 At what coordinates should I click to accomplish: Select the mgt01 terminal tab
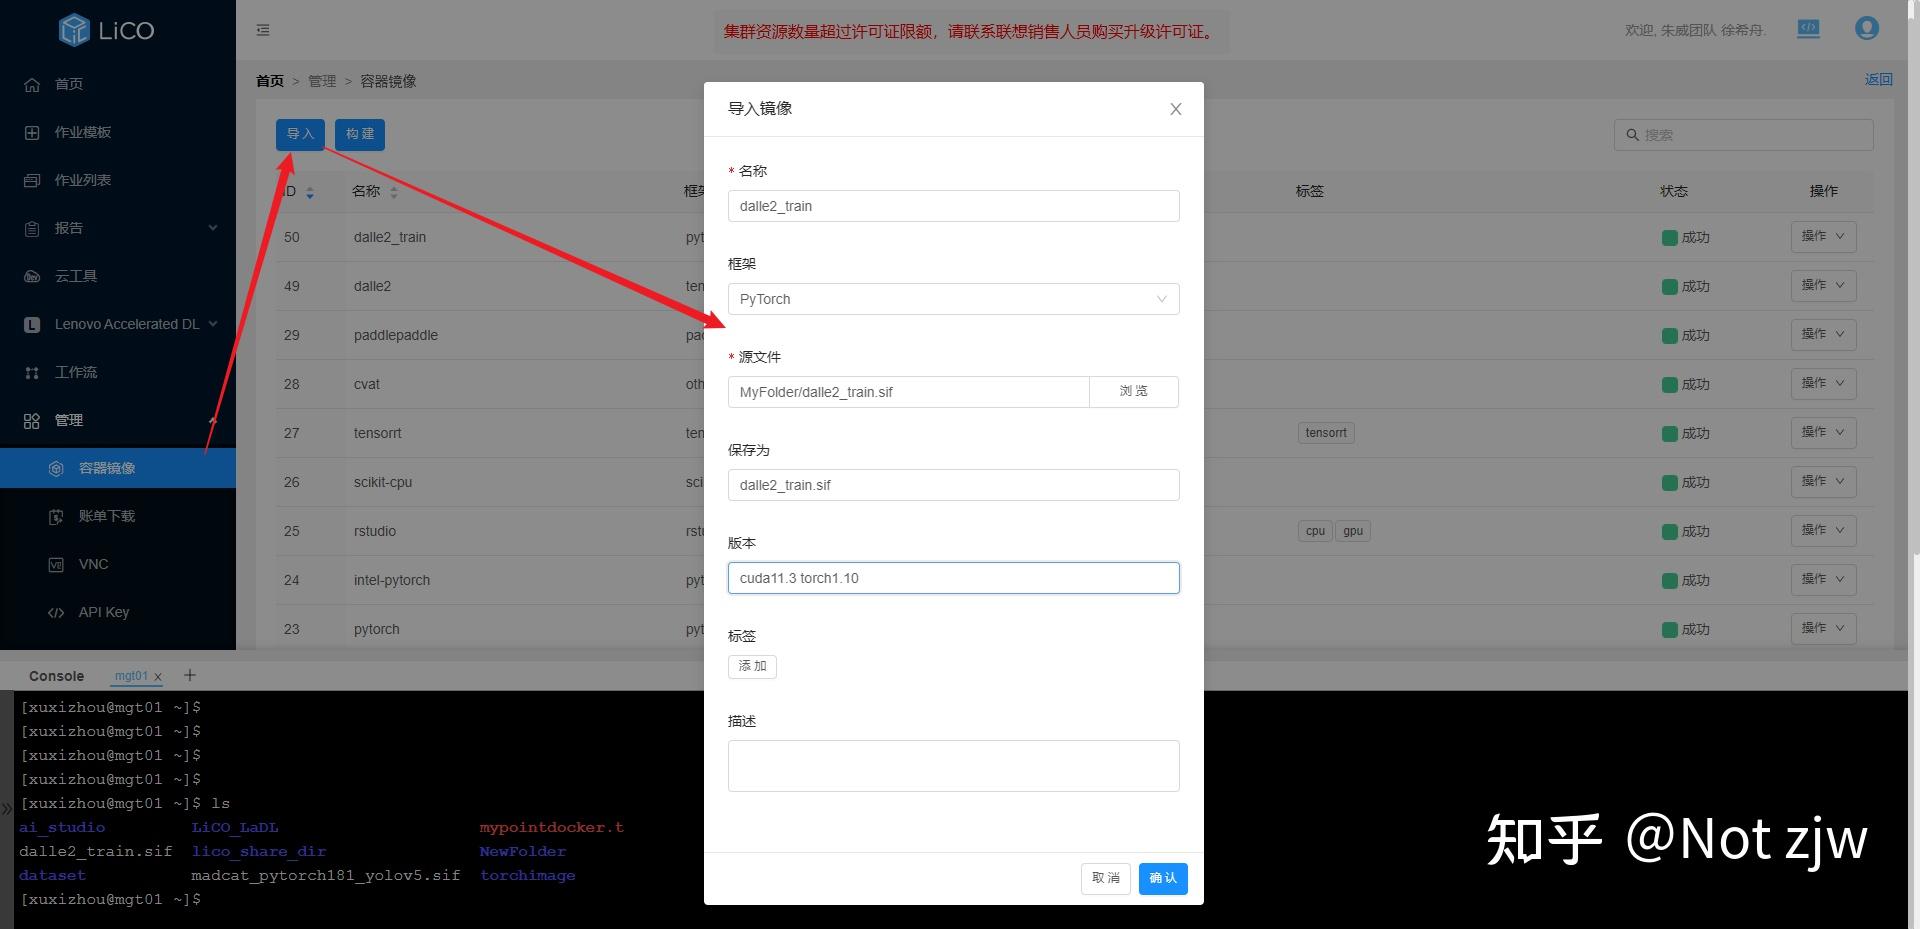131,676
